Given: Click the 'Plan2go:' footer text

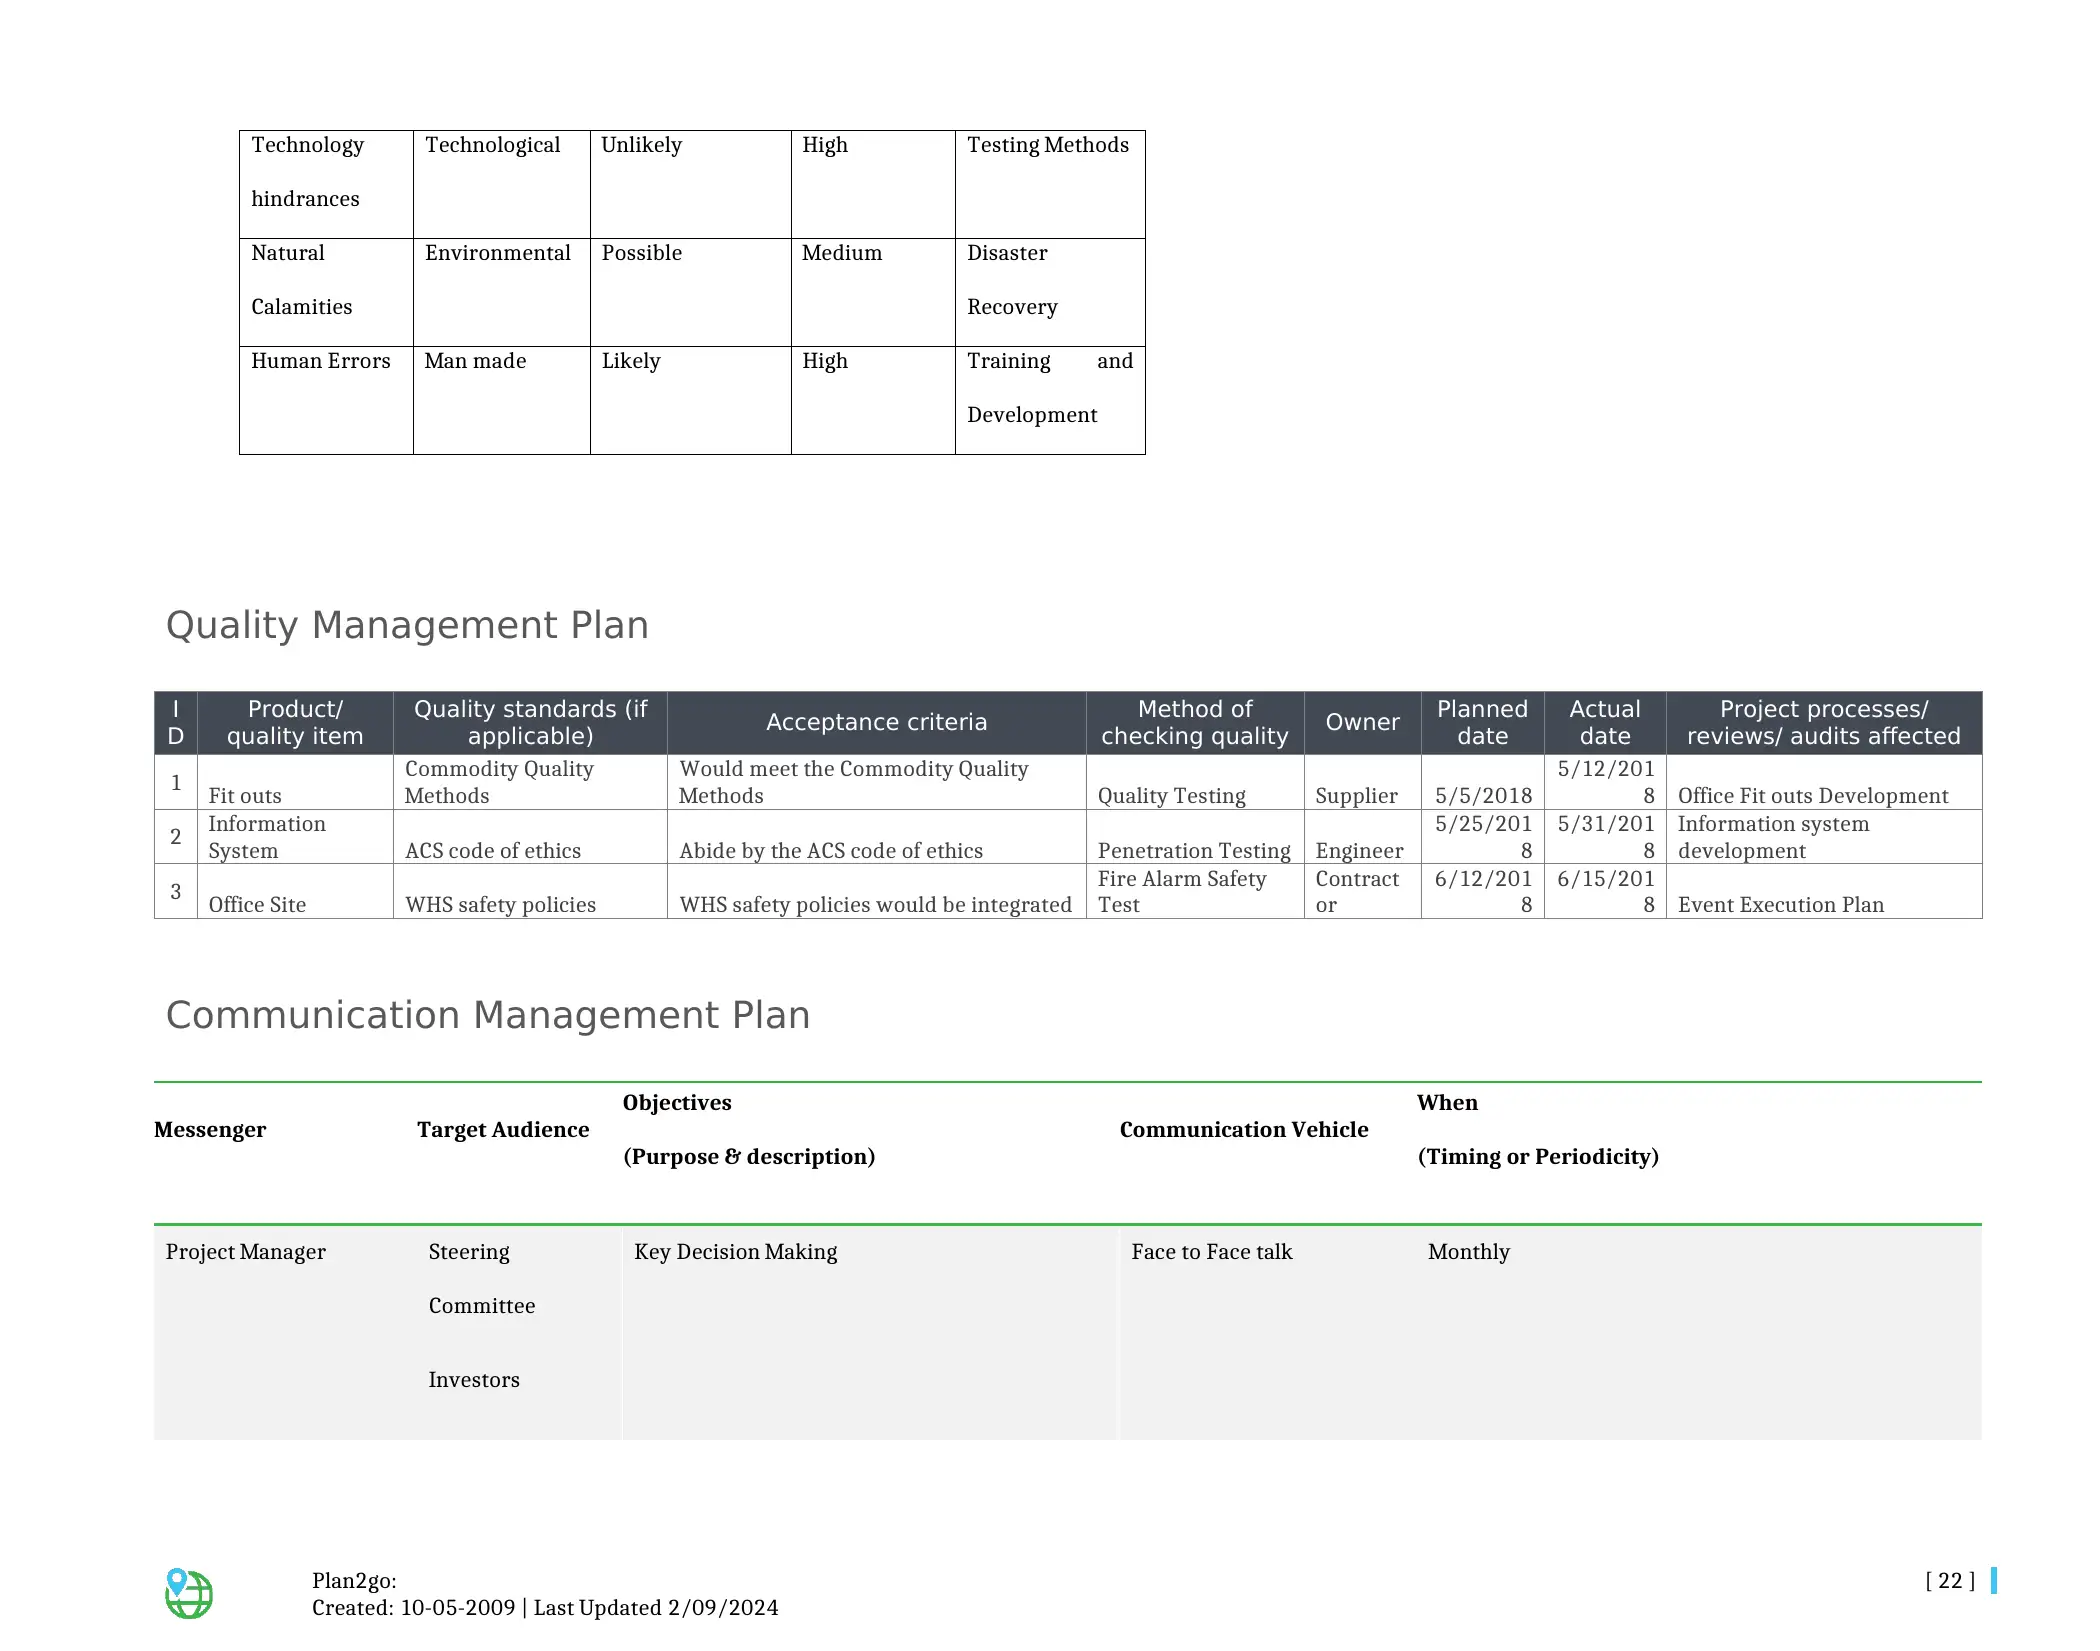Looking at the screenshot, I should (x=354, y=1580).
